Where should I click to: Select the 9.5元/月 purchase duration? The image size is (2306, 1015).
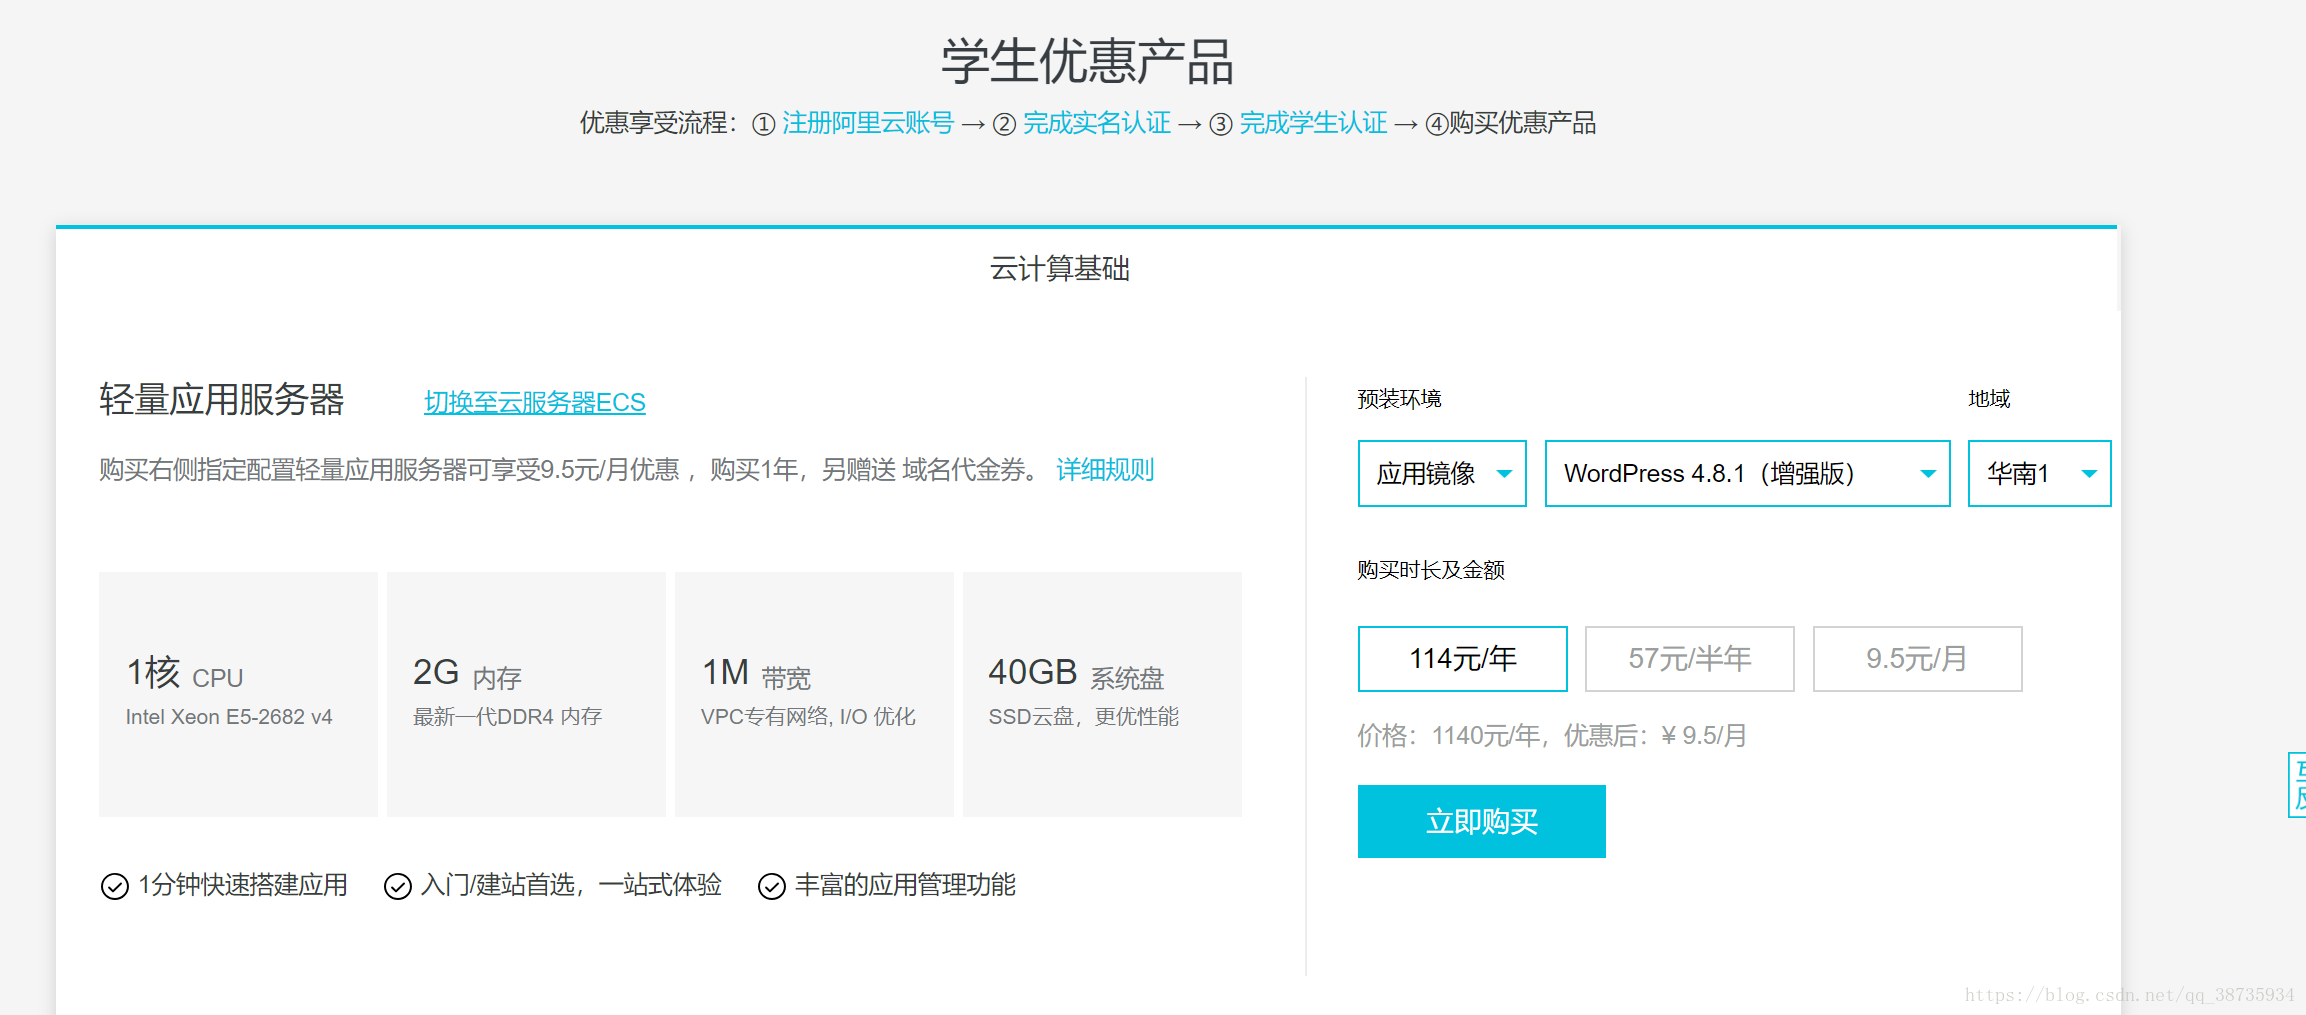pos(1917,659)
